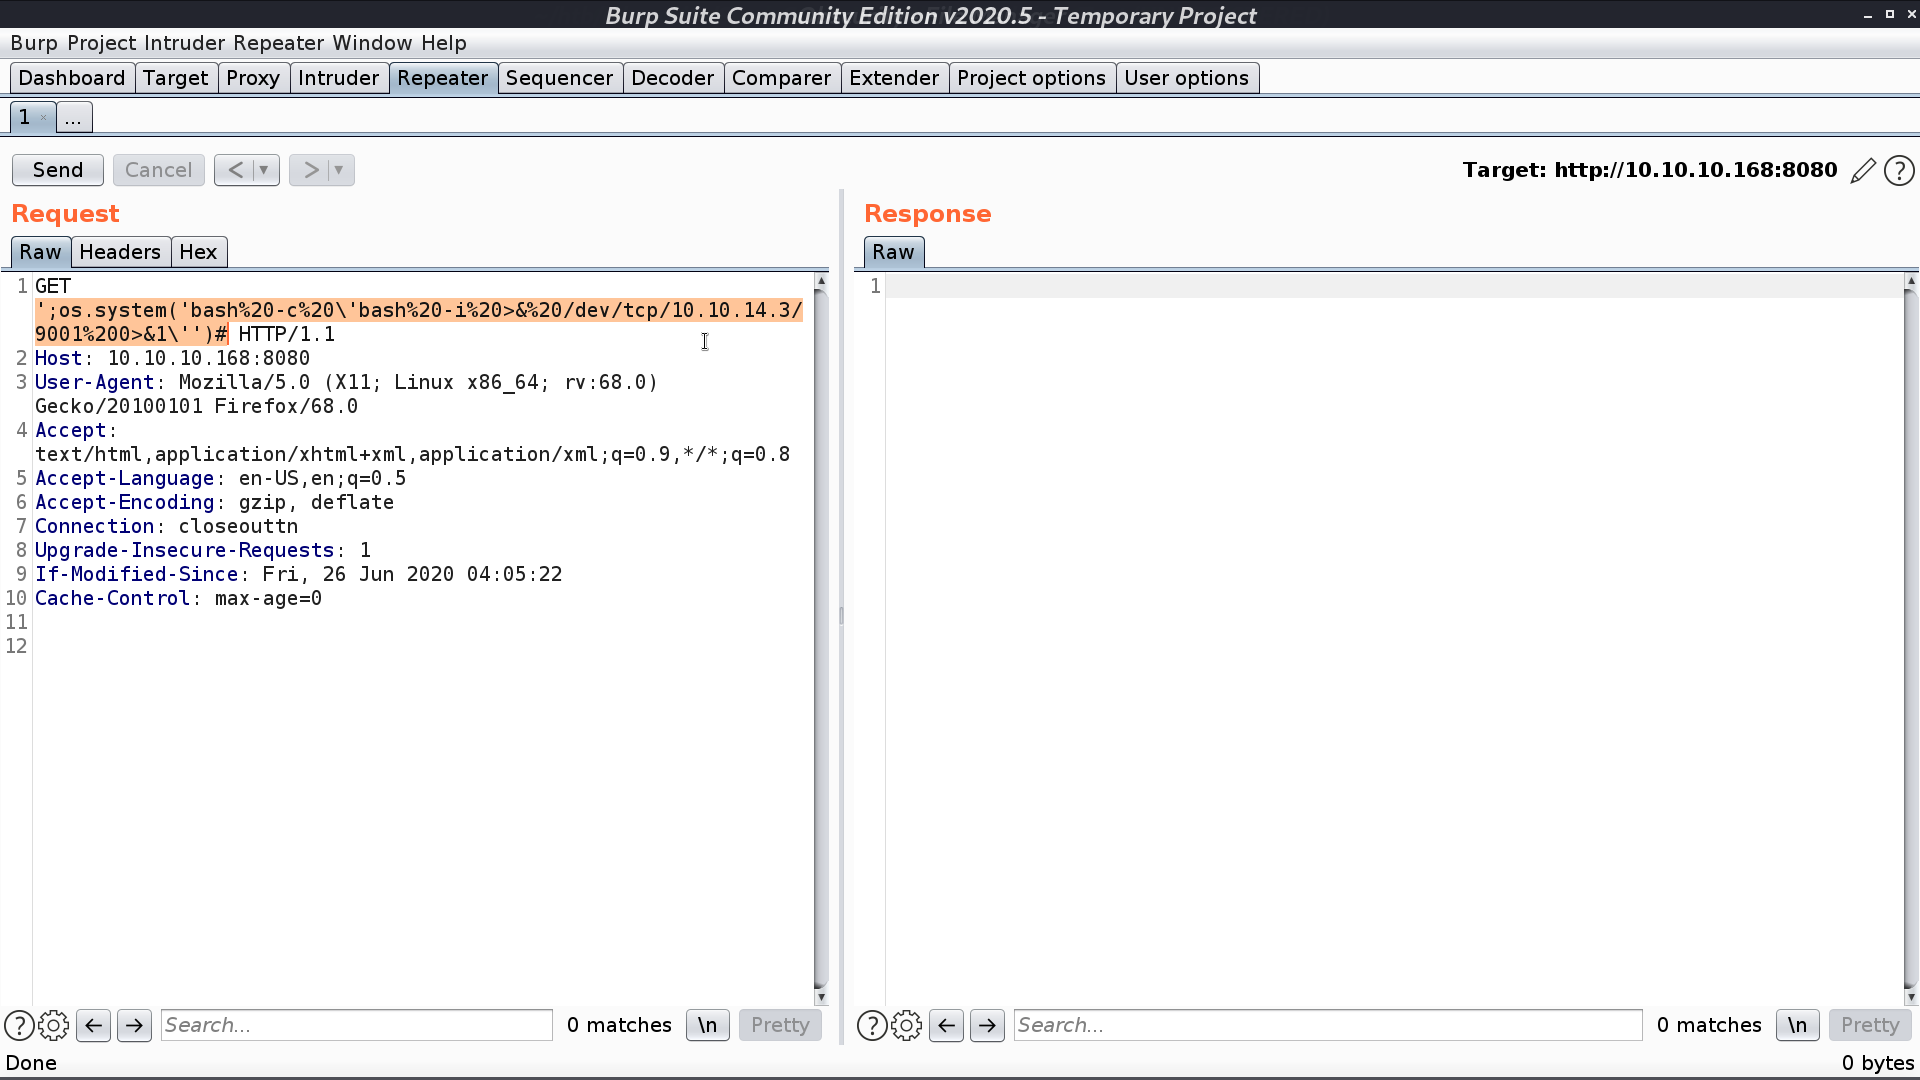Click the Connection: closeouttn line
Viewport: 1920px width, 1080px height.
point(166,526)
